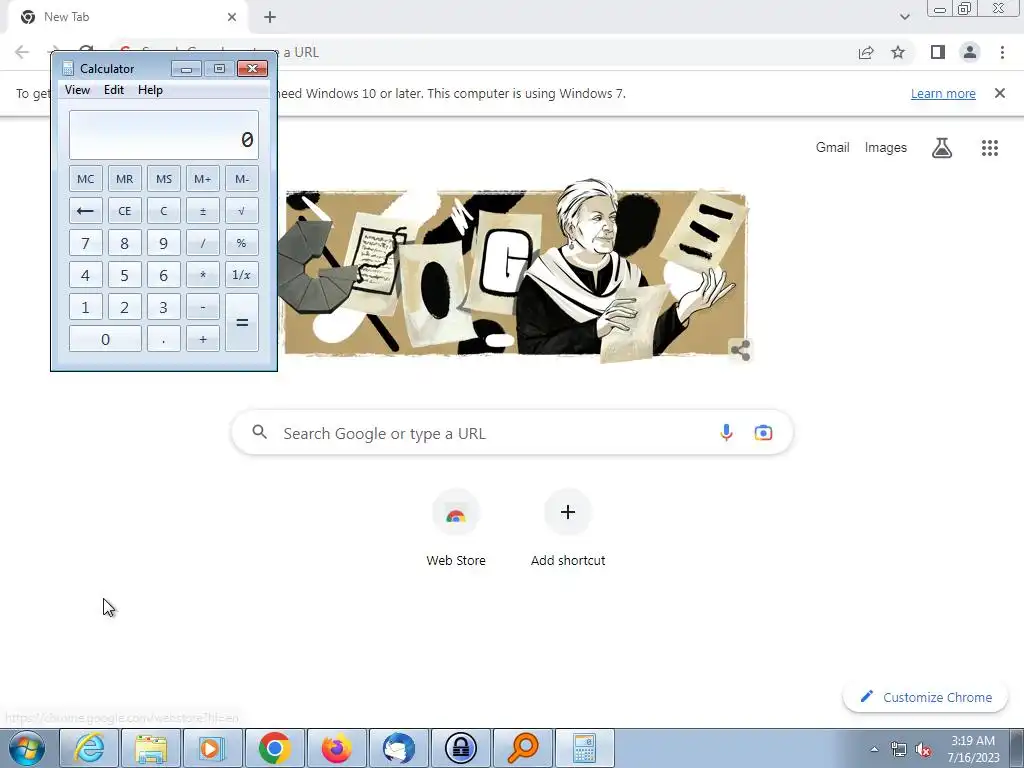Open the Windows Start button
Screen dimensions: 1024x768
point(27,748)
